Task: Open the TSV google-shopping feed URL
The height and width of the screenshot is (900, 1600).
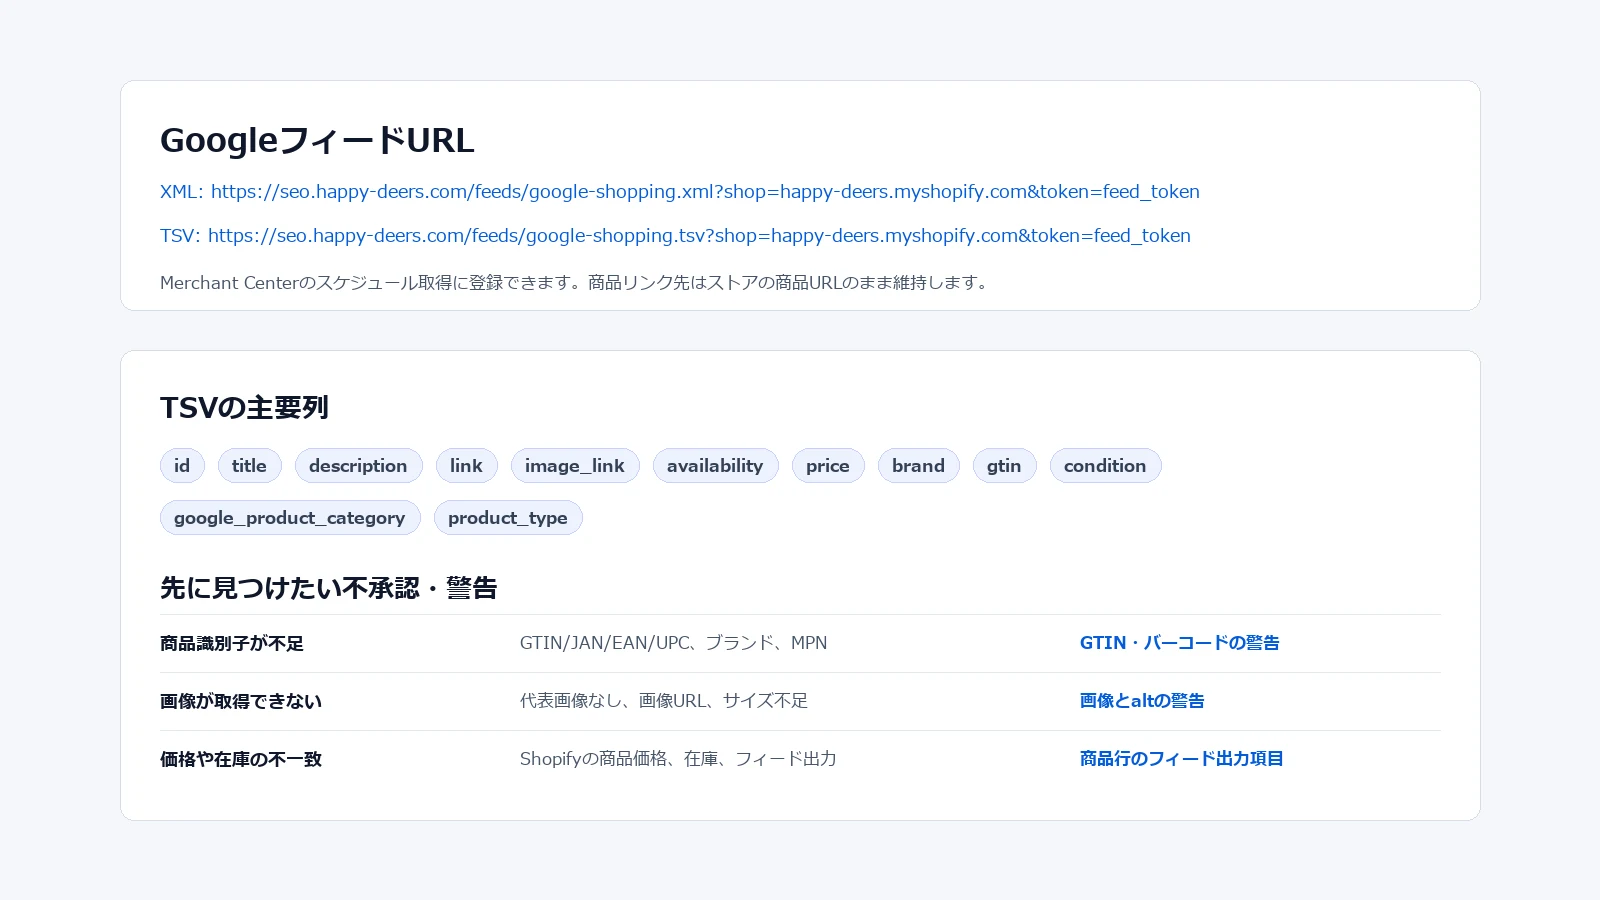Action: 675,235
